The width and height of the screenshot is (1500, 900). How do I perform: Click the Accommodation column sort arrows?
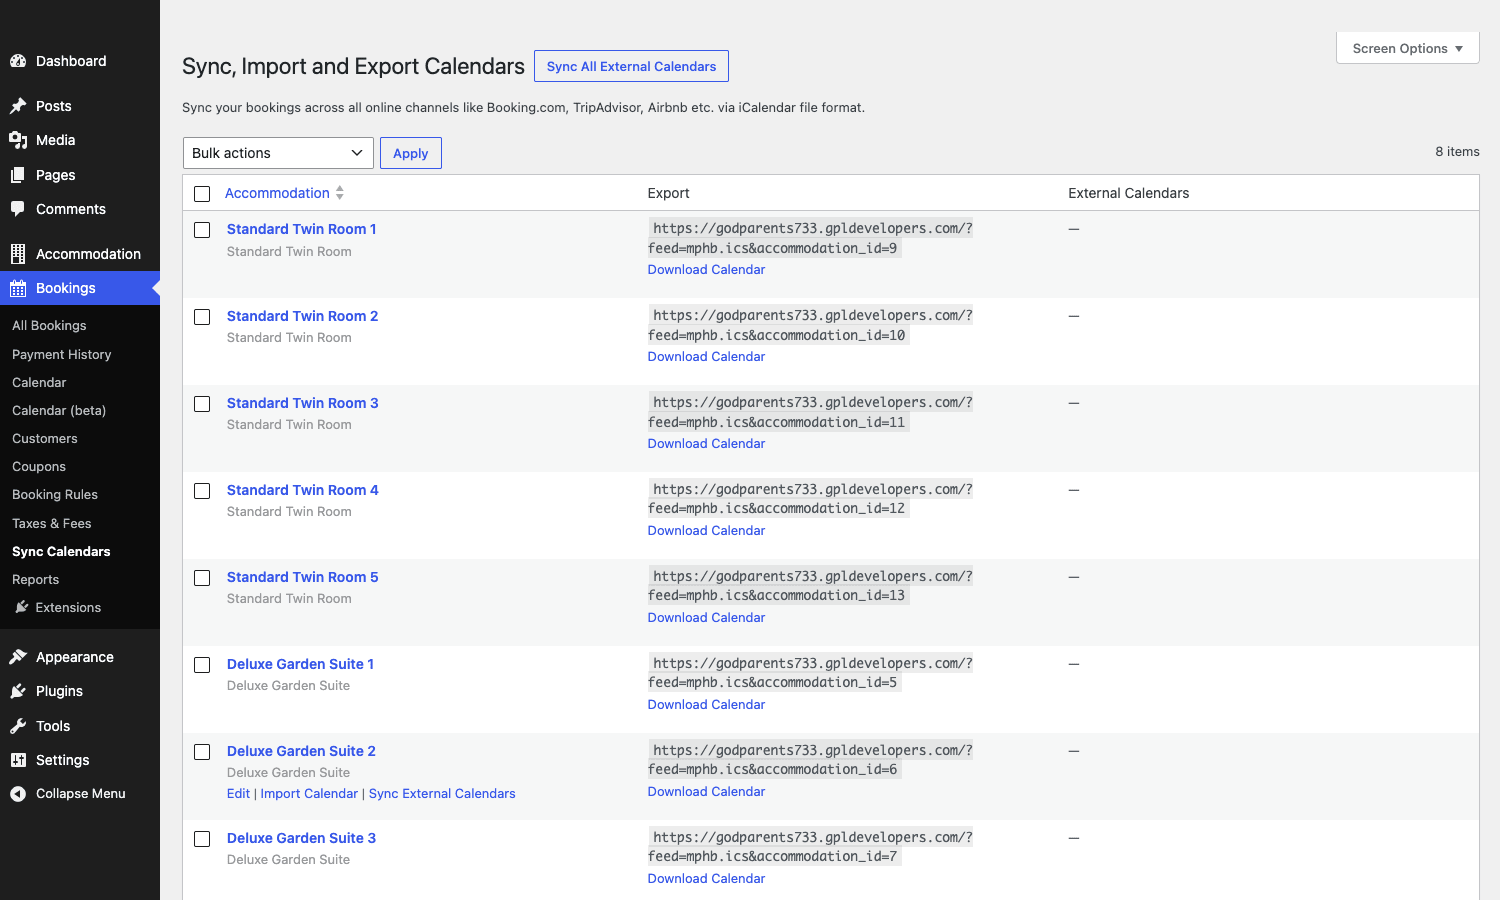pos(340,193)
